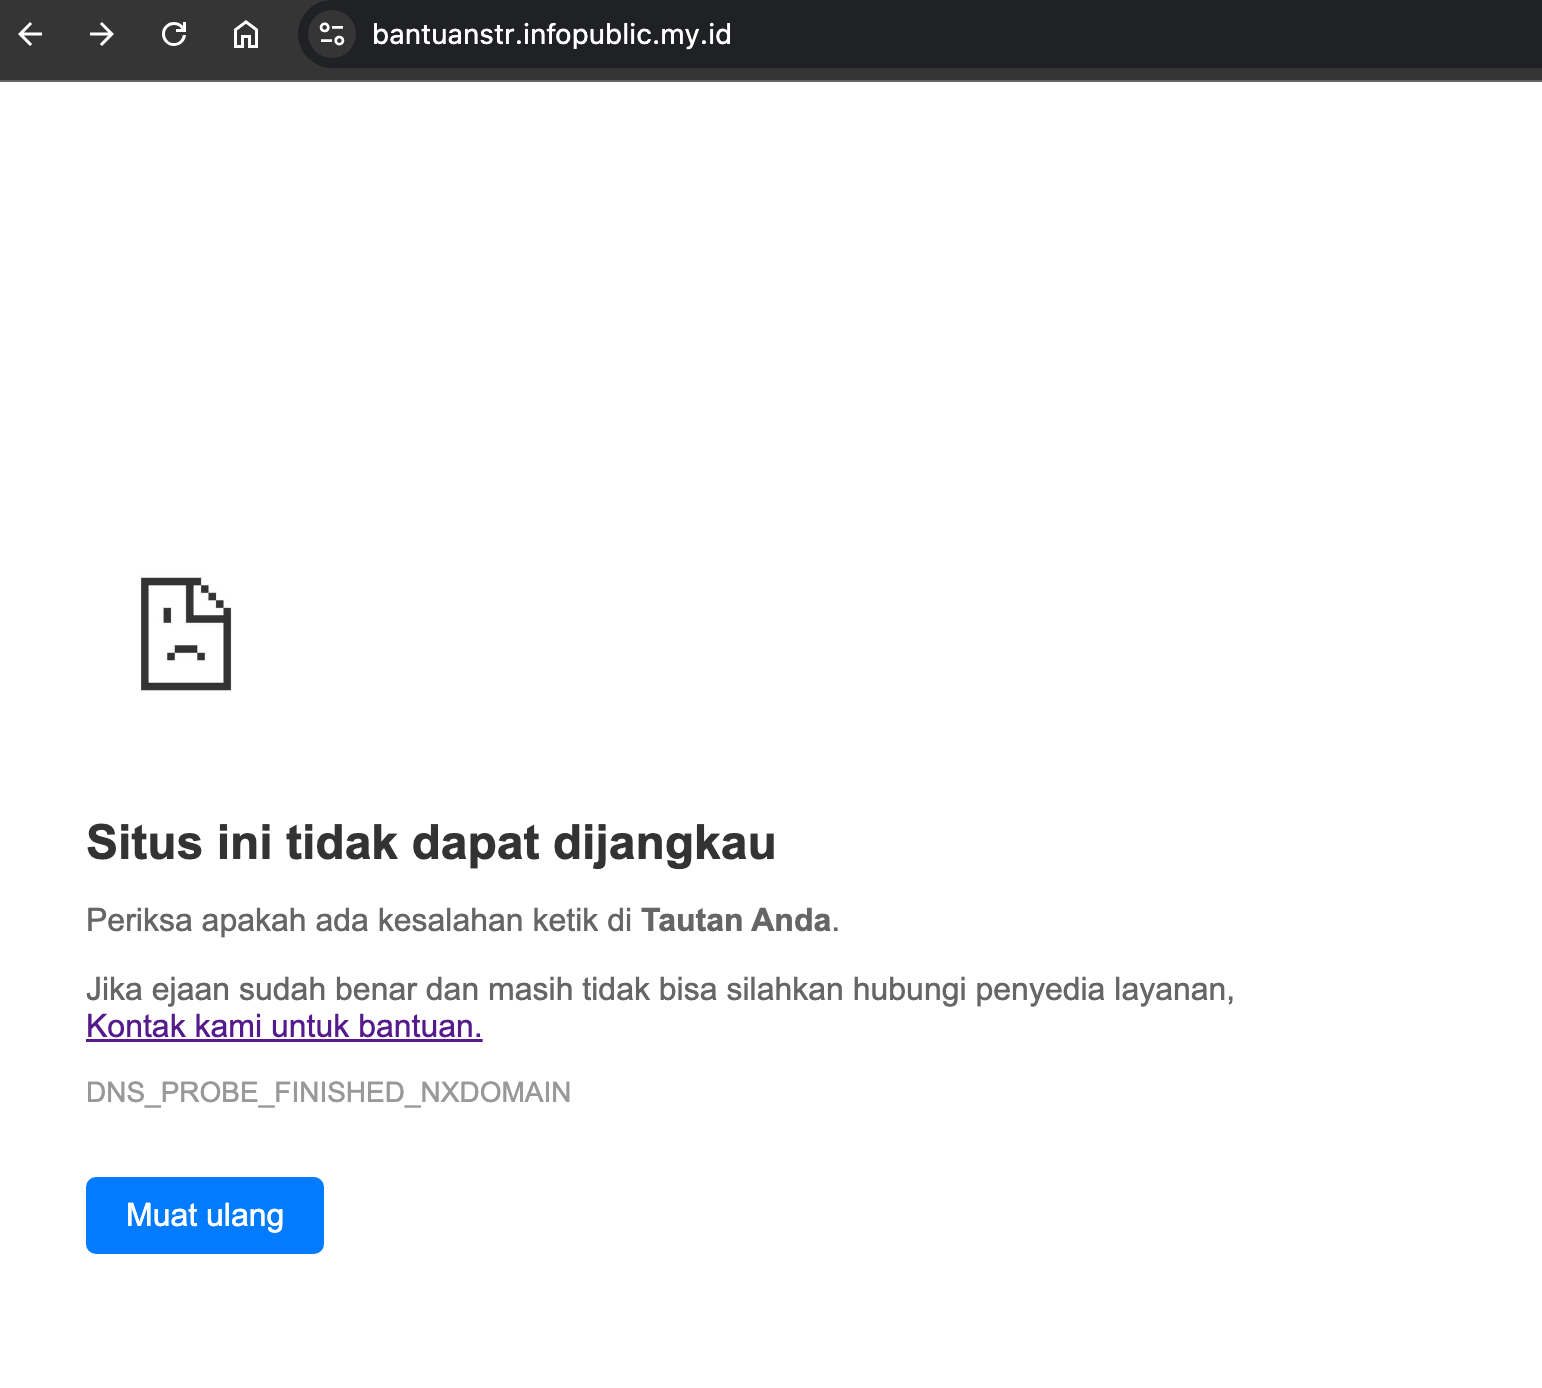Open site information icon beside the URL
1542x1388 pixels.
click(332, 35)
